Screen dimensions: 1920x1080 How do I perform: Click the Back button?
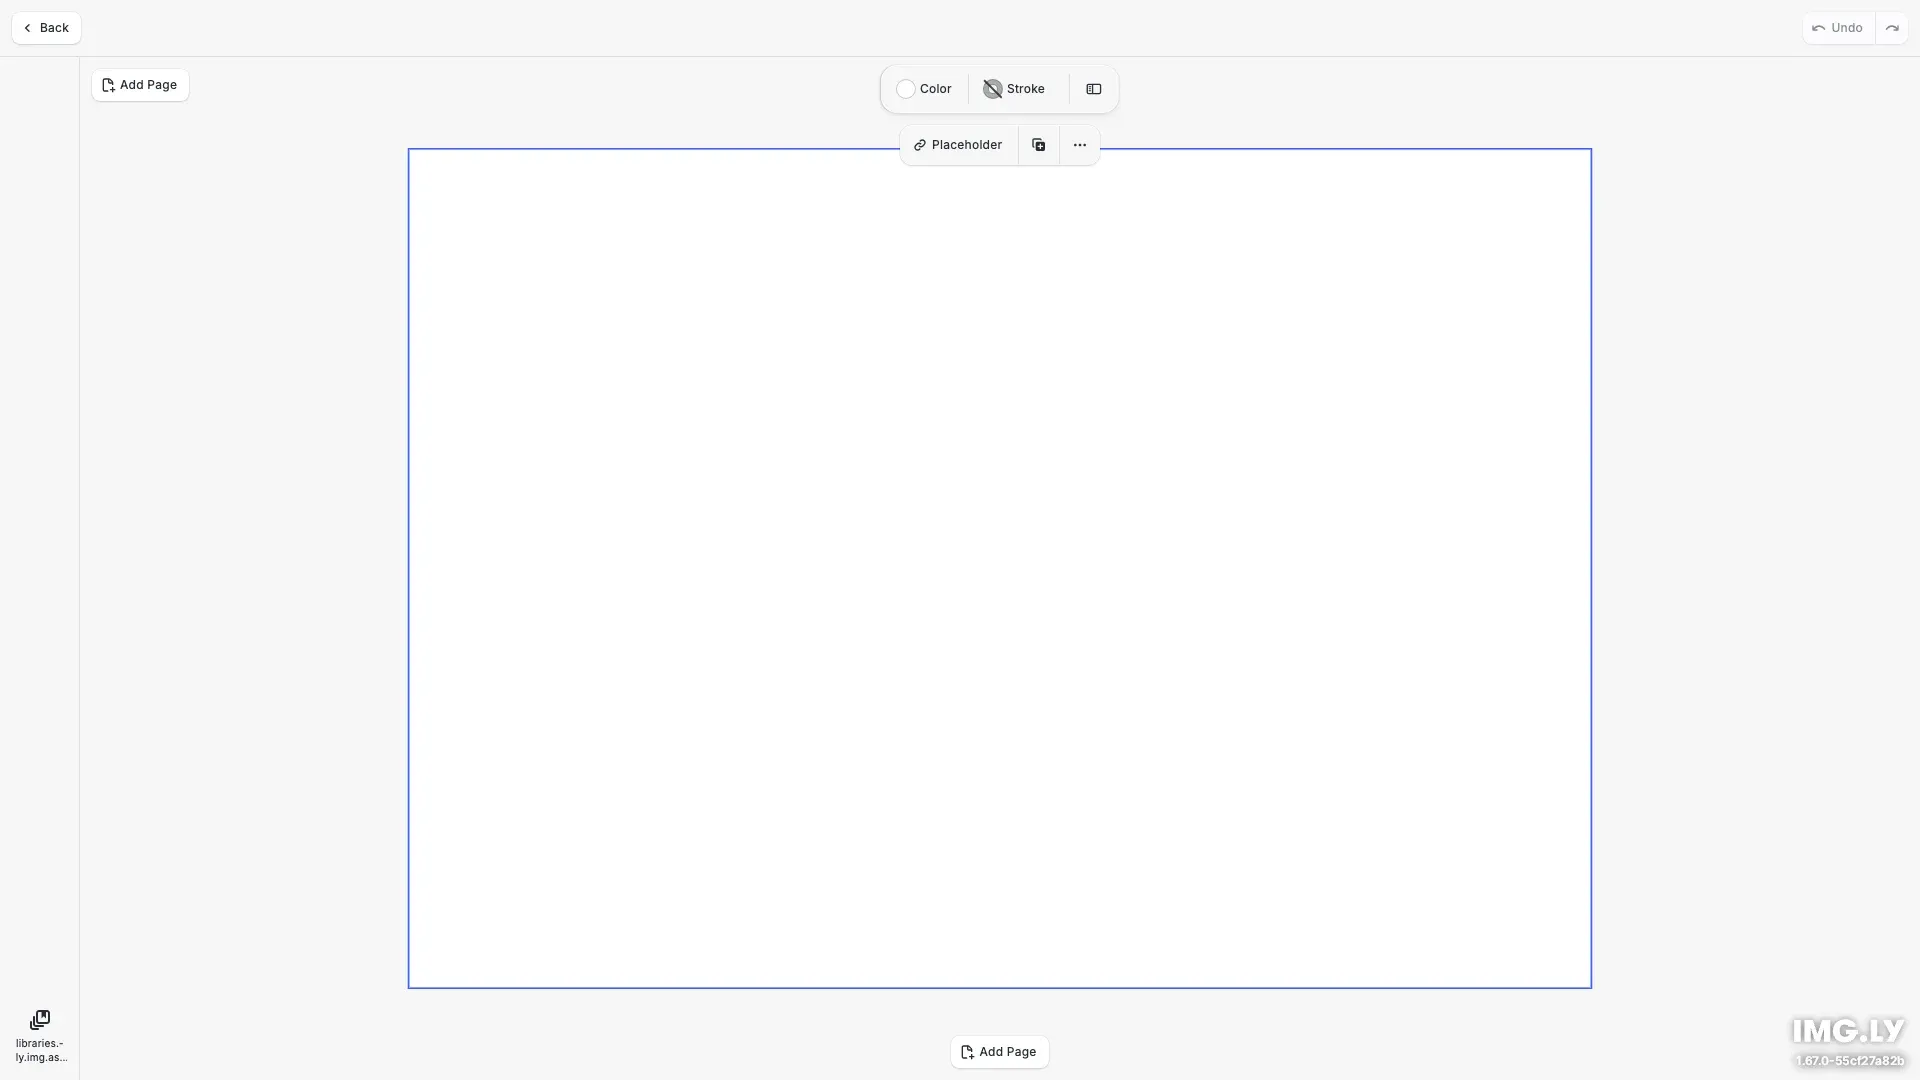(46, 27)
